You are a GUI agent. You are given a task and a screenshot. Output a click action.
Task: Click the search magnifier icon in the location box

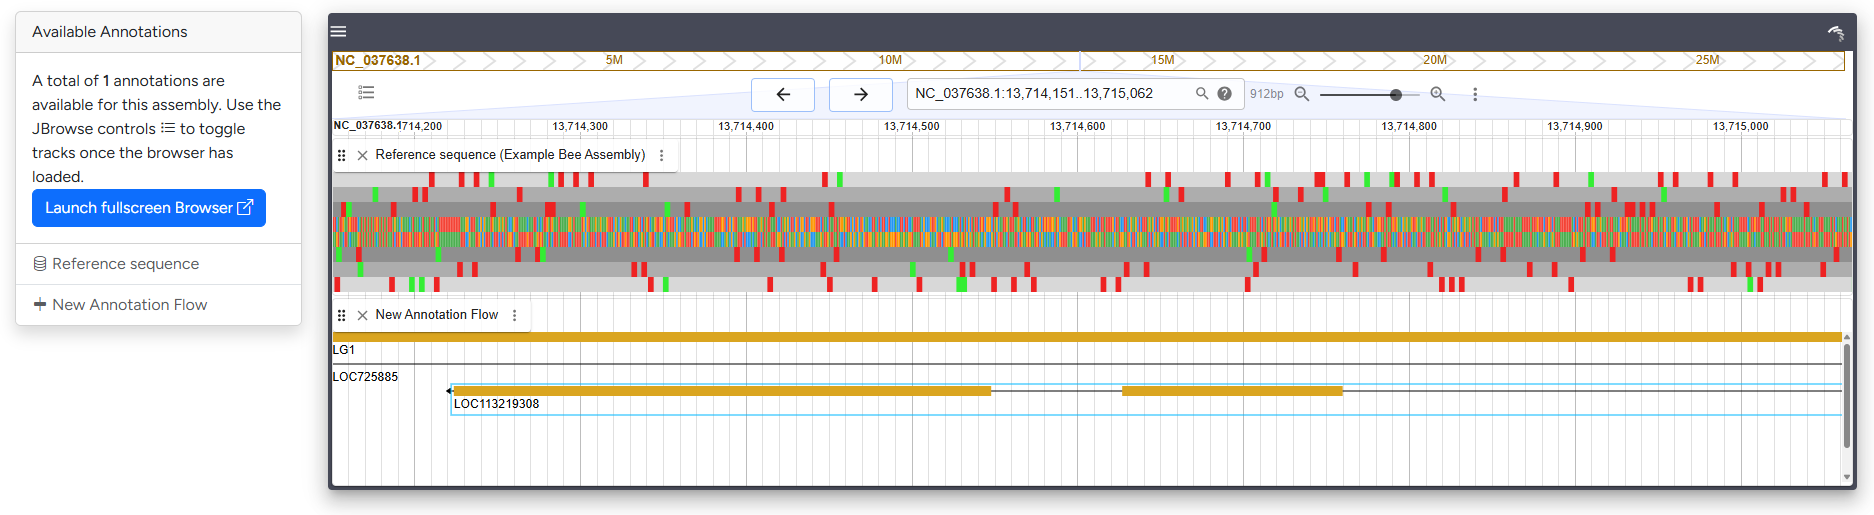1202,93
